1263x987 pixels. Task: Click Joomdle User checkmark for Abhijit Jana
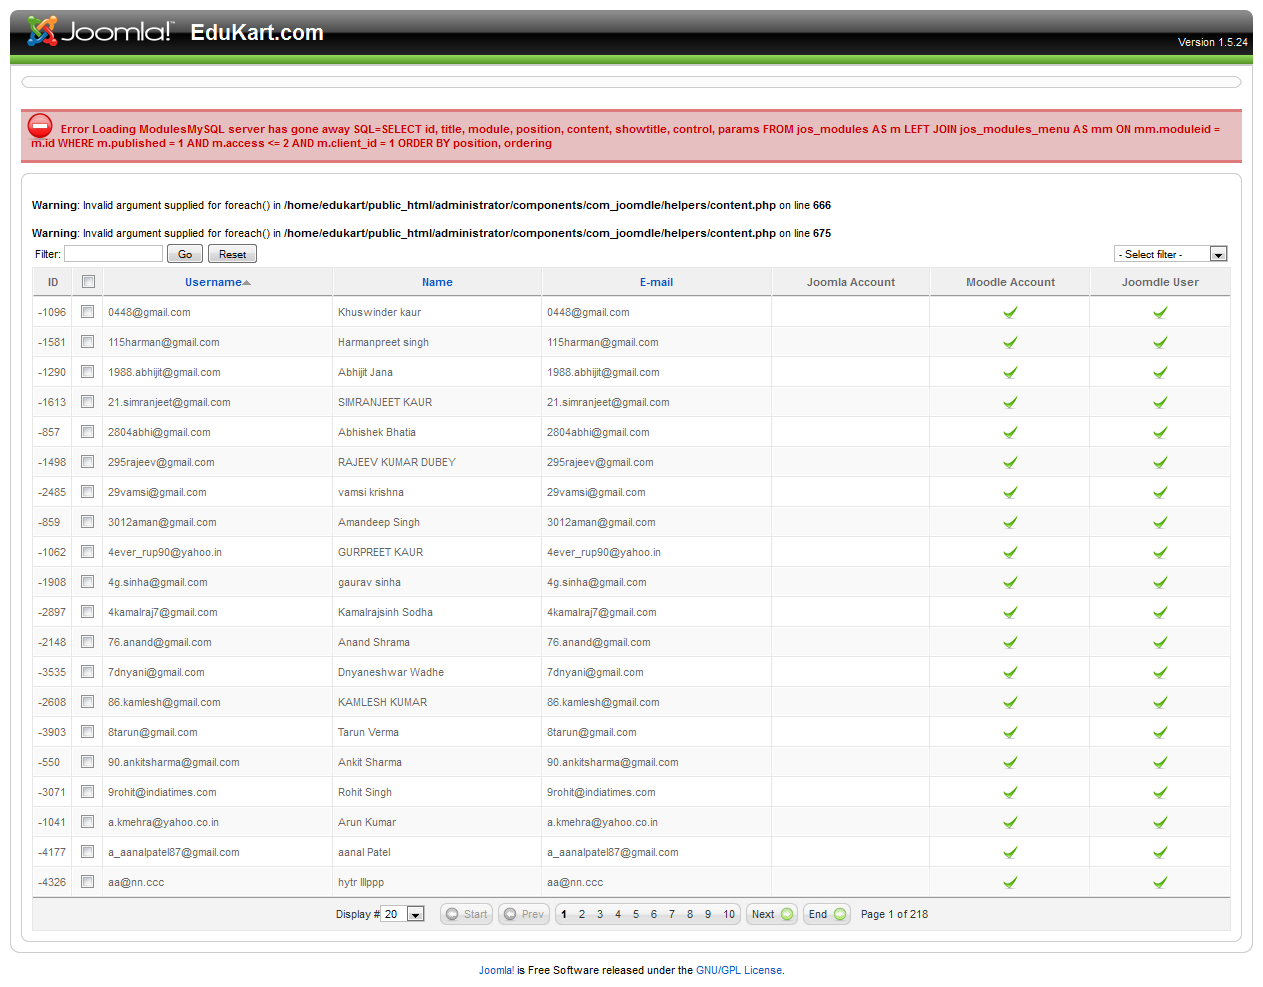click(1160, 372)
